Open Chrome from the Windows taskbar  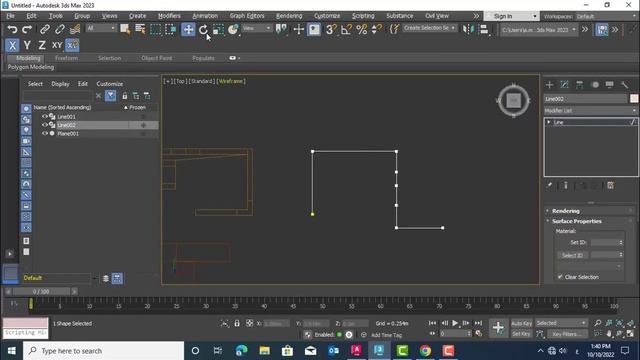coord(425,351)
